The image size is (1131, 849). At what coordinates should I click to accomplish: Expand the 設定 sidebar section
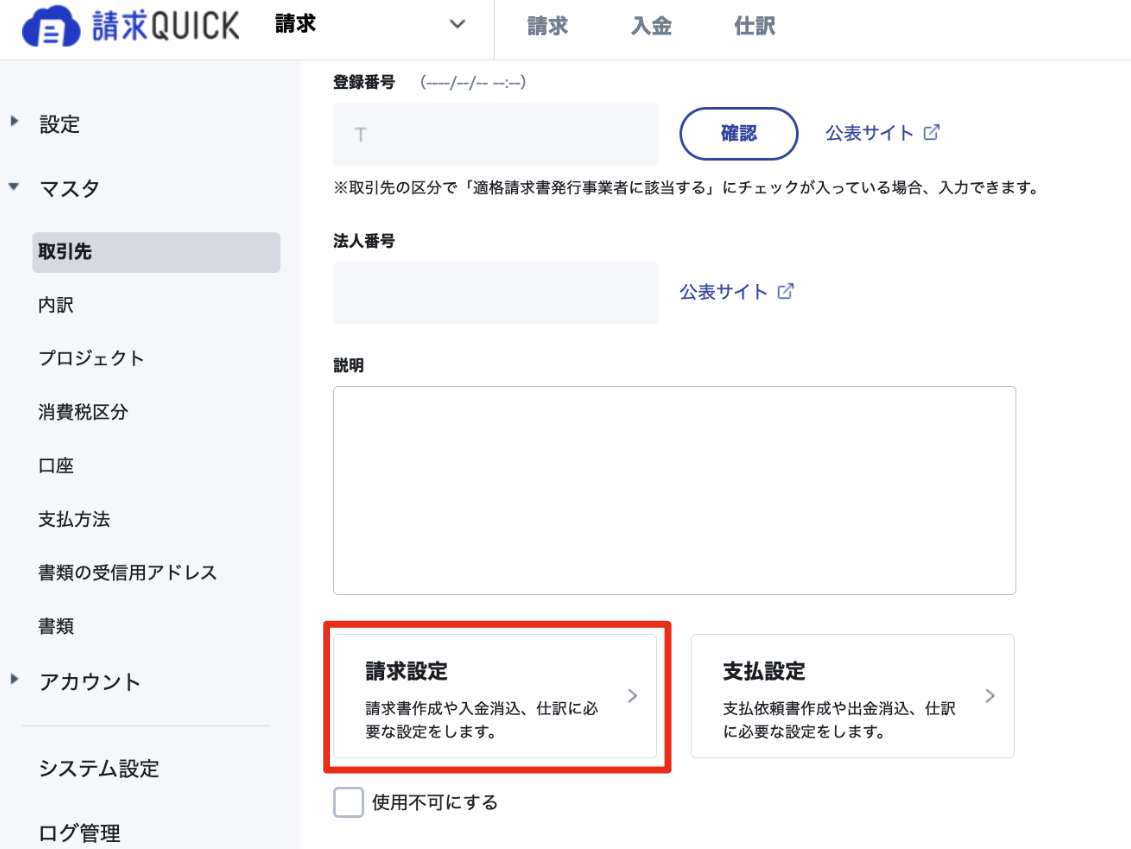click(14, 121)
